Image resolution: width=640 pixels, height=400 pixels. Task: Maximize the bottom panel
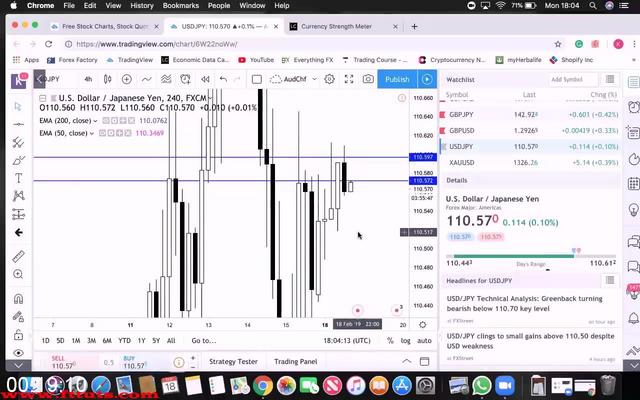[424, 361]
